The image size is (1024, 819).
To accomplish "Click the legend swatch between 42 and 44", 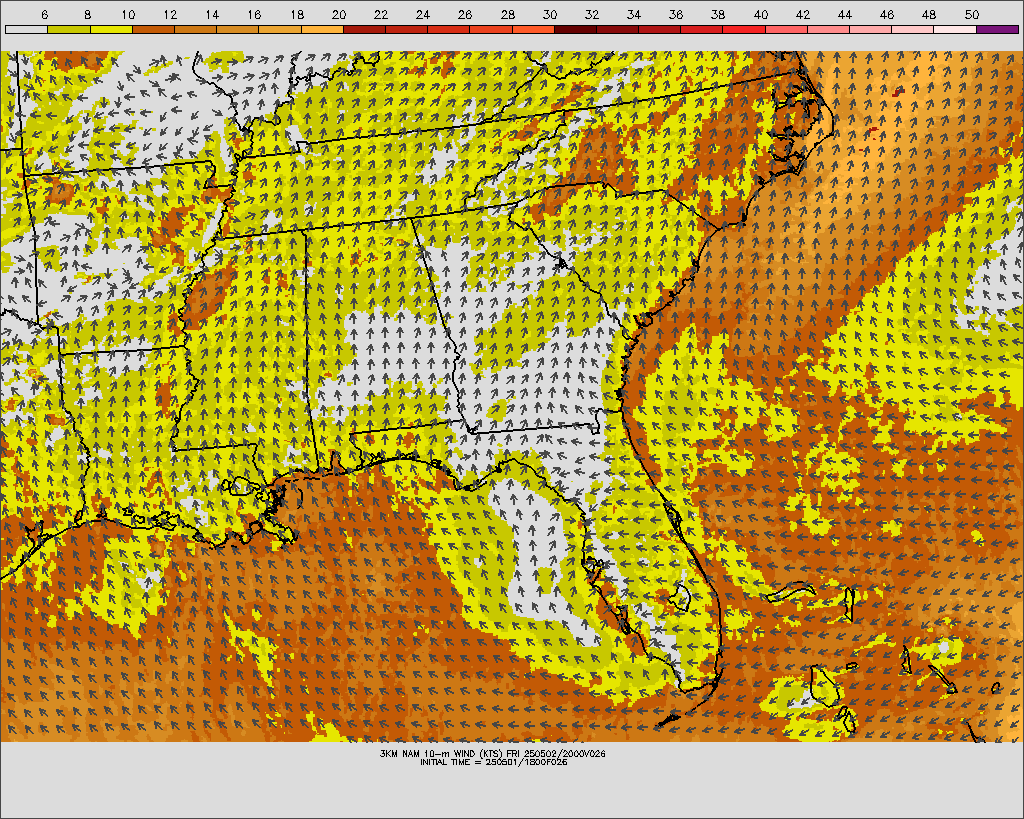I will click(829, 29).
